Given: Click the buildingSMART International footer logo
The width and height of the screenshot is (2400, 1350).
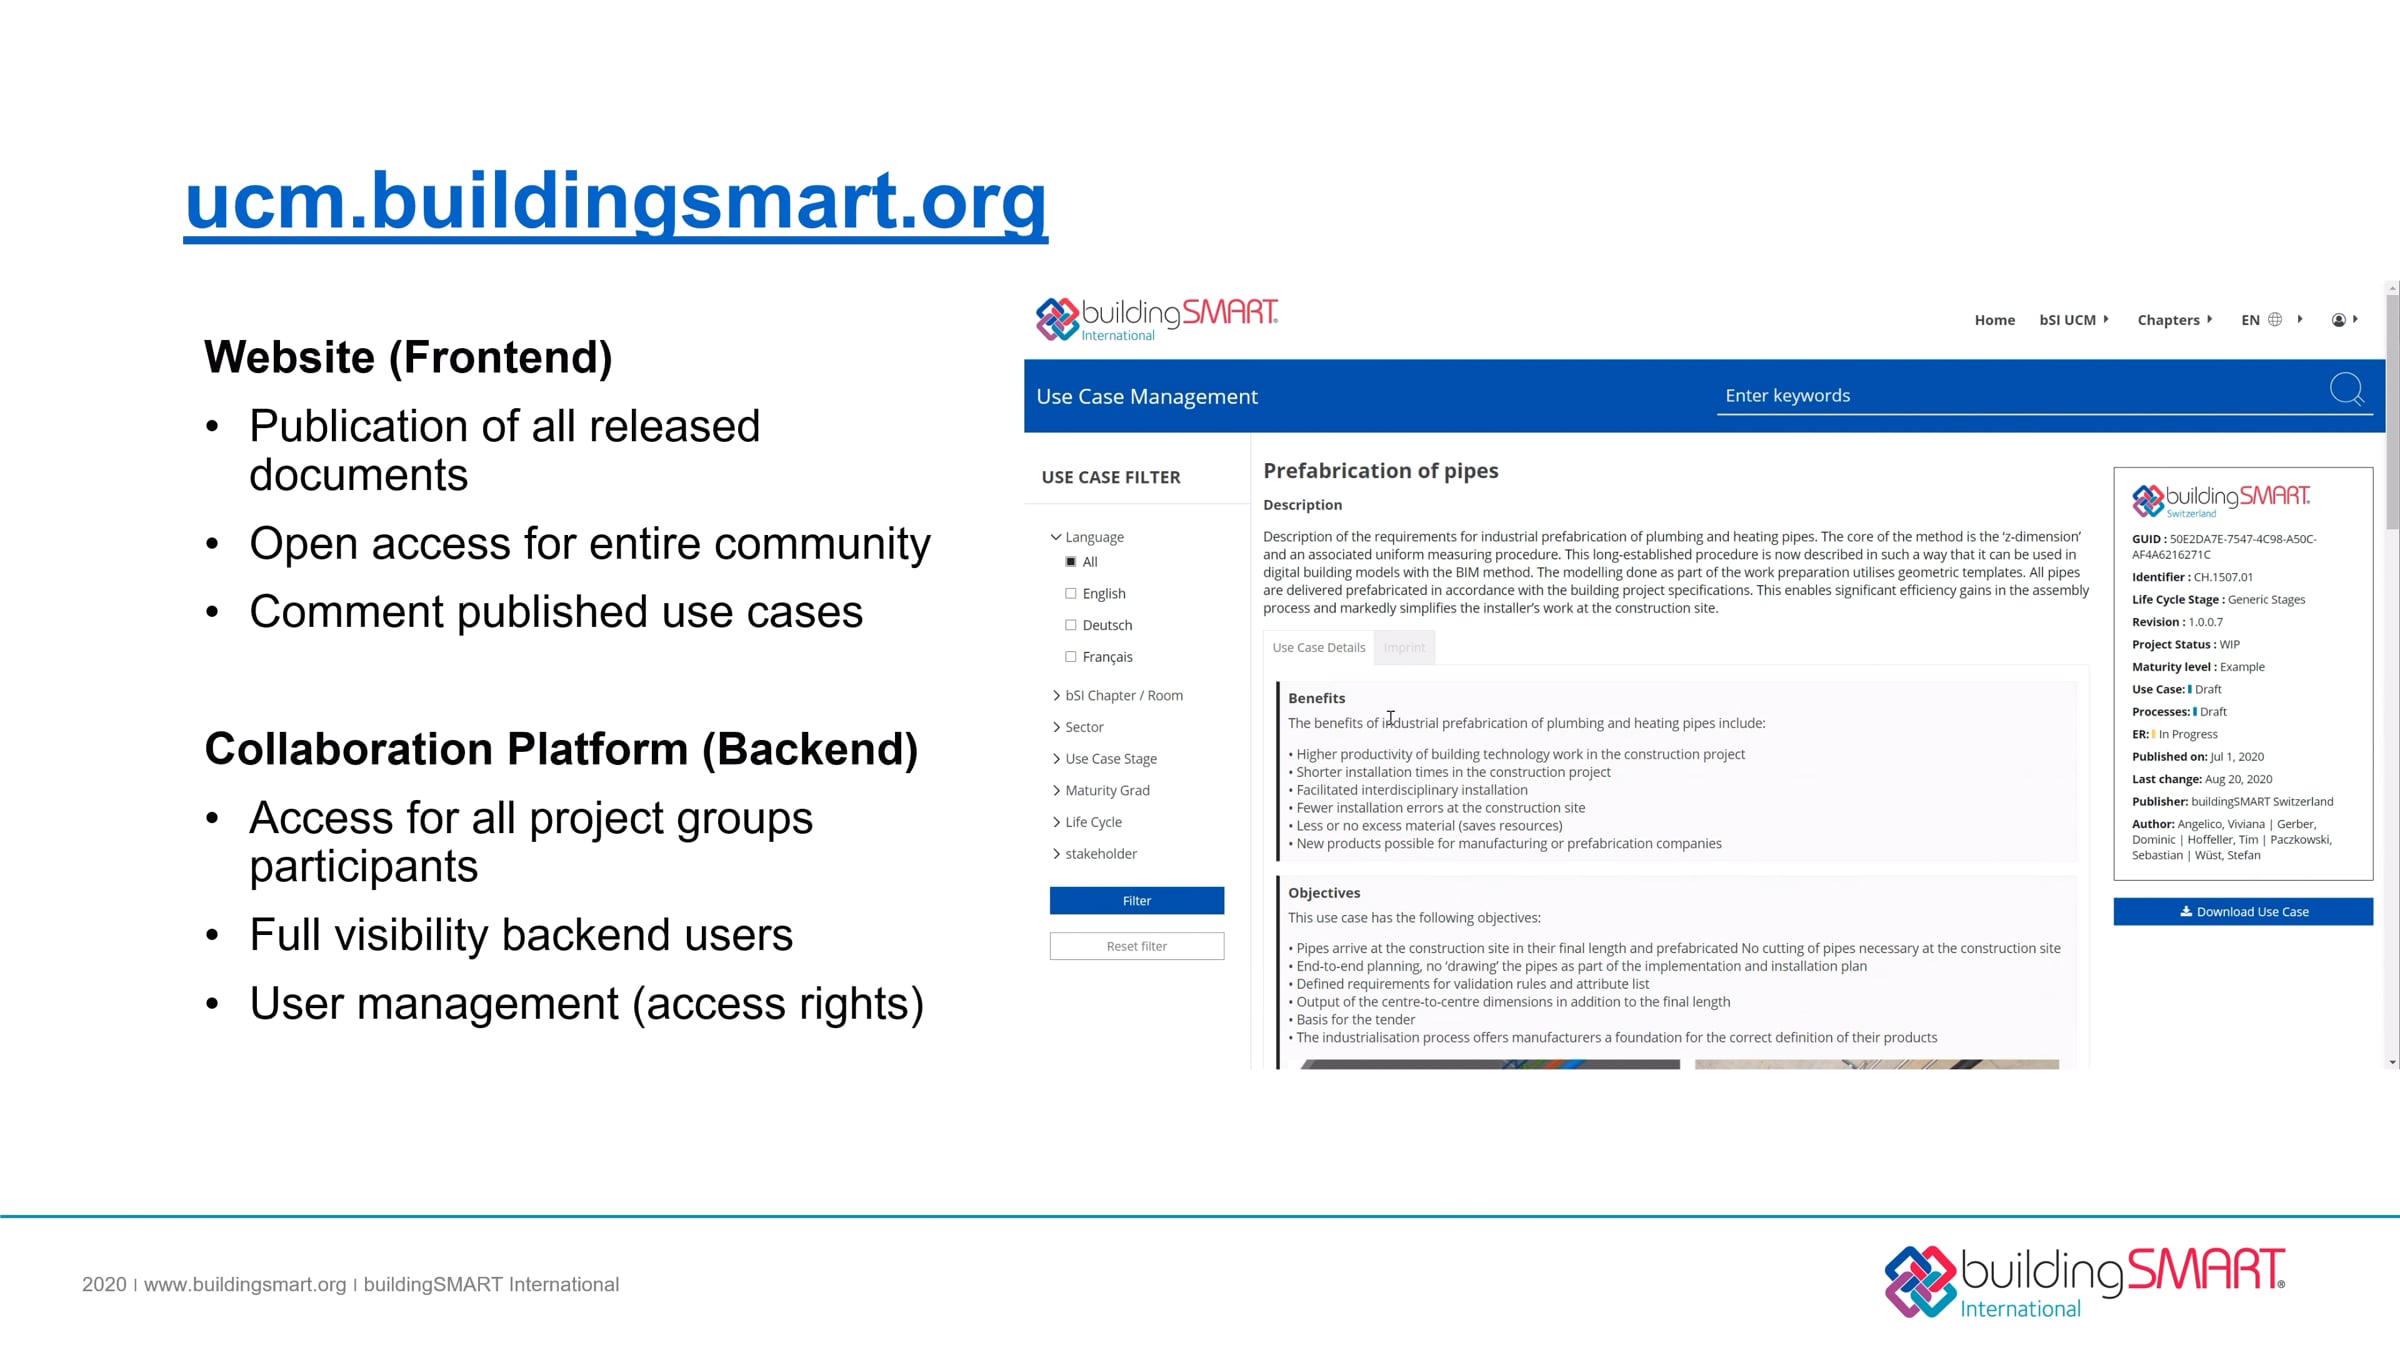Looking at the screenshot, I should [2085, 1281].
